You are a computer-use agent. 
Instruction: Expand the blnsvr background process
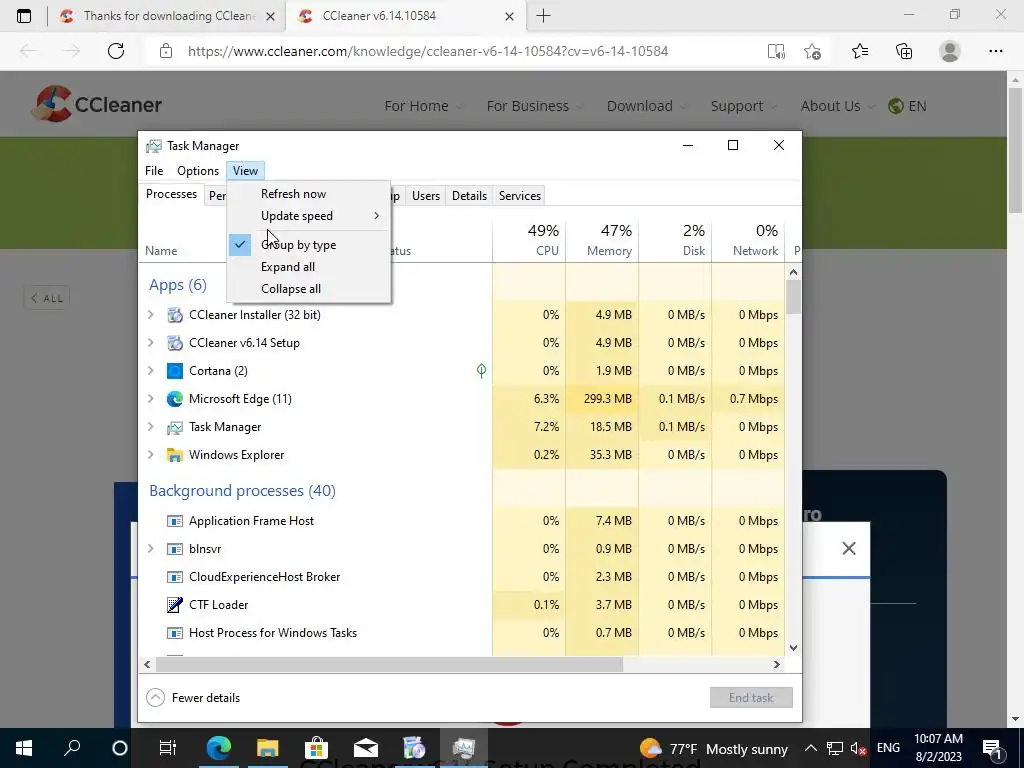[151, 549]
